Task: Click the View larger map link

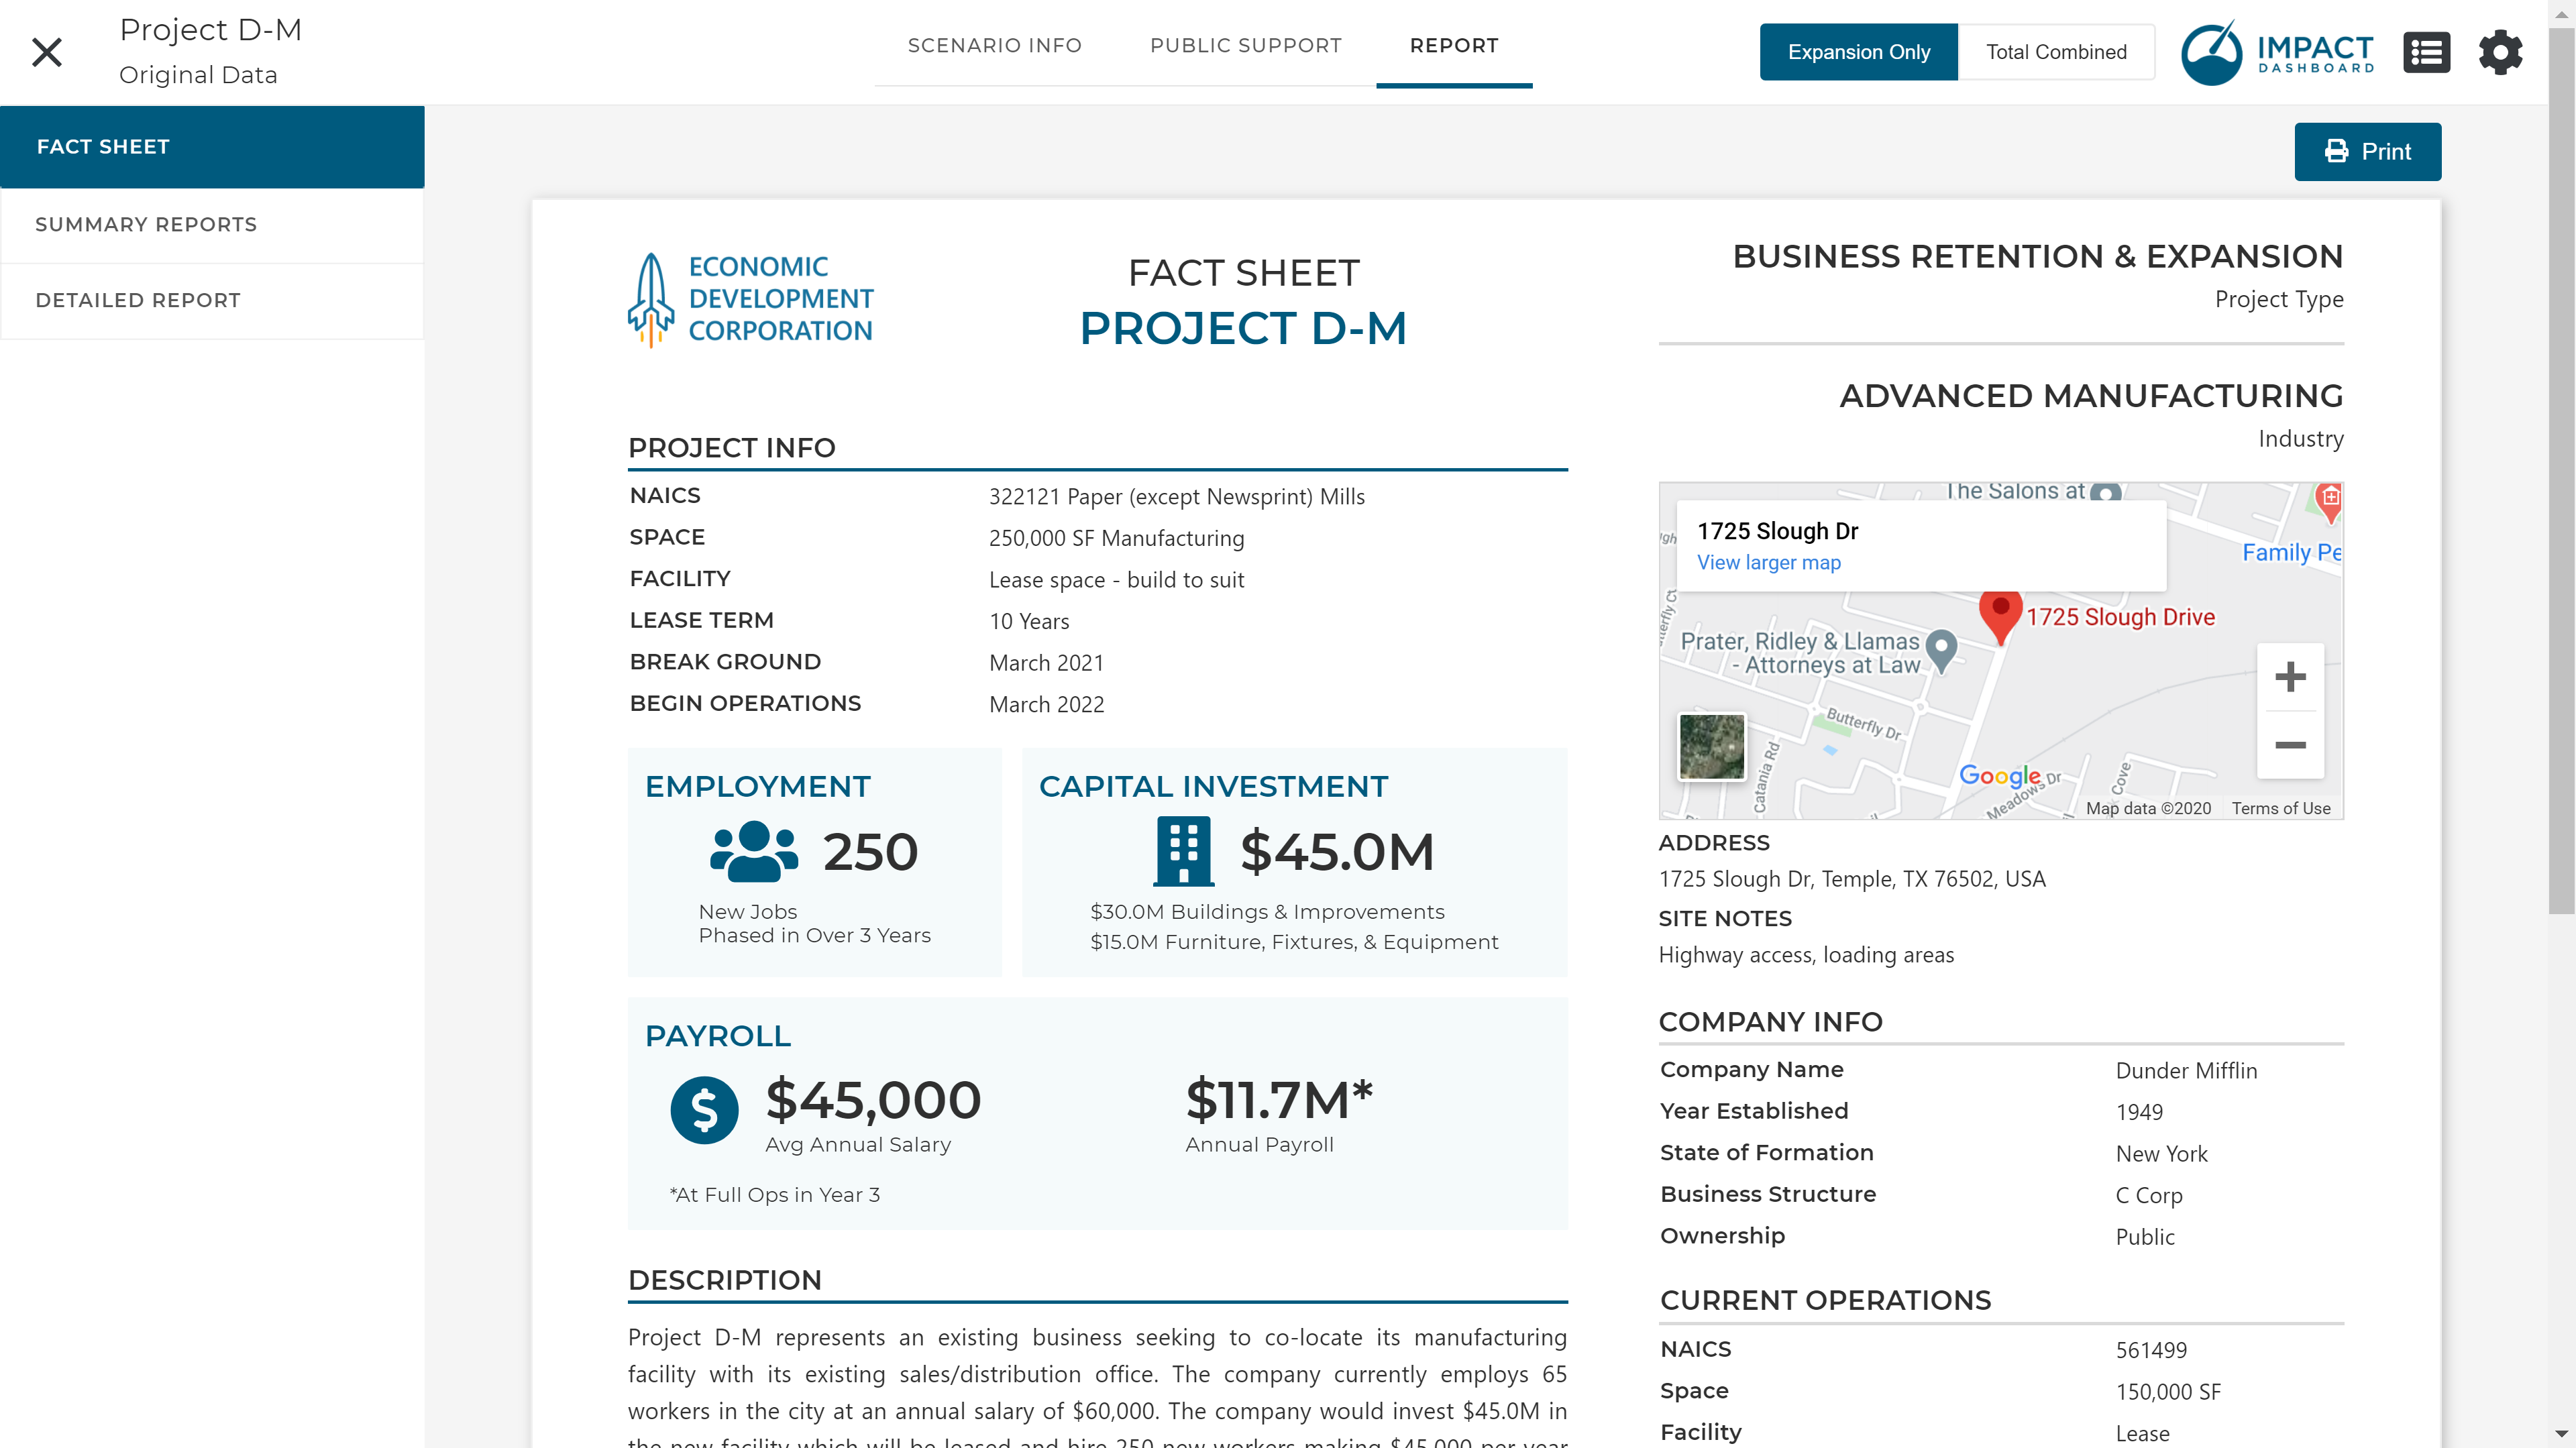Action: tap(1768, 562)
